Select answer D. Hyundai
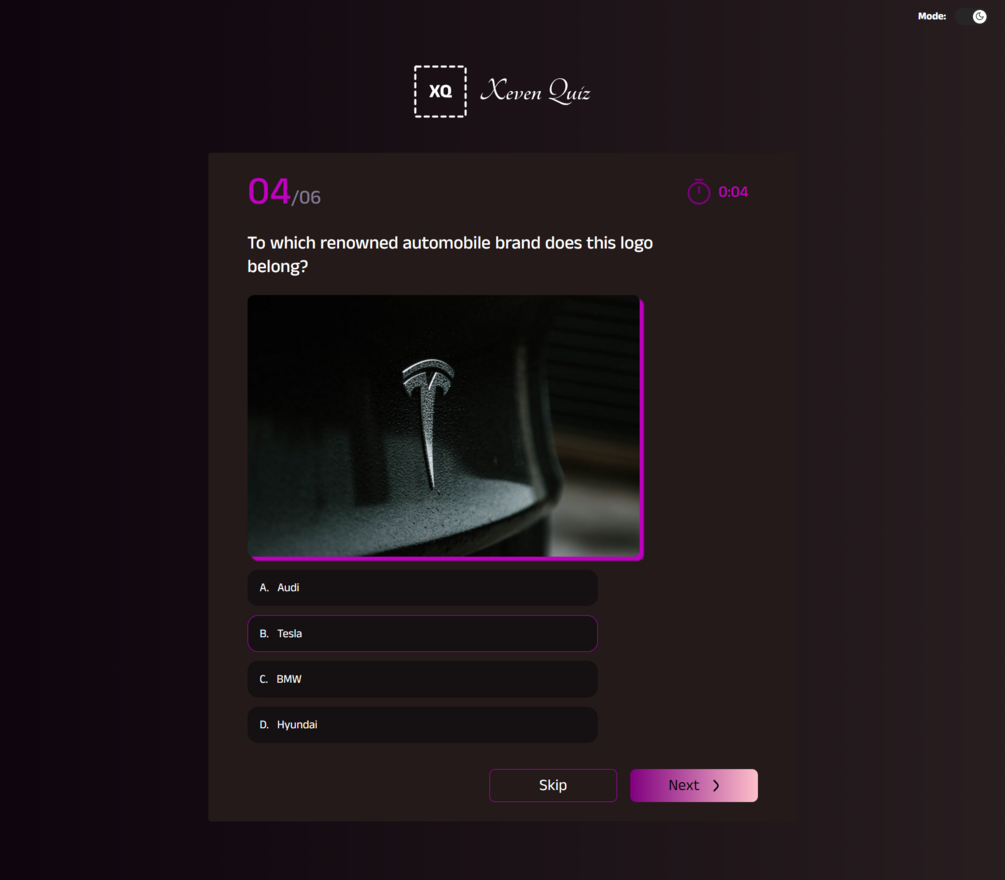This screenshot has height=880, width=1005. pyautogui.click(x=422, y=725)
